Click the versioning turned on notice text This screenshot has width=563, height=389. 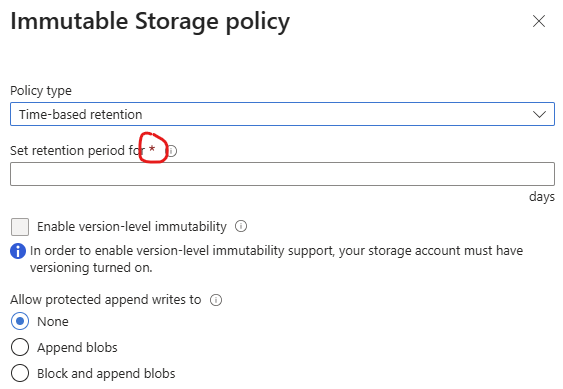pos(276,259)
